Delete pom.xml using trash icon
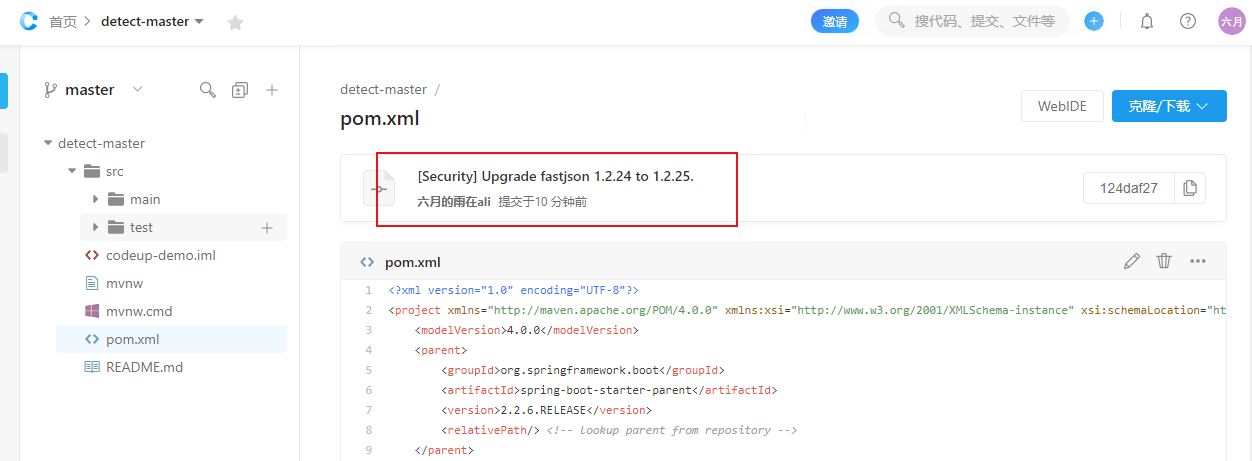 coord(1164,261)
